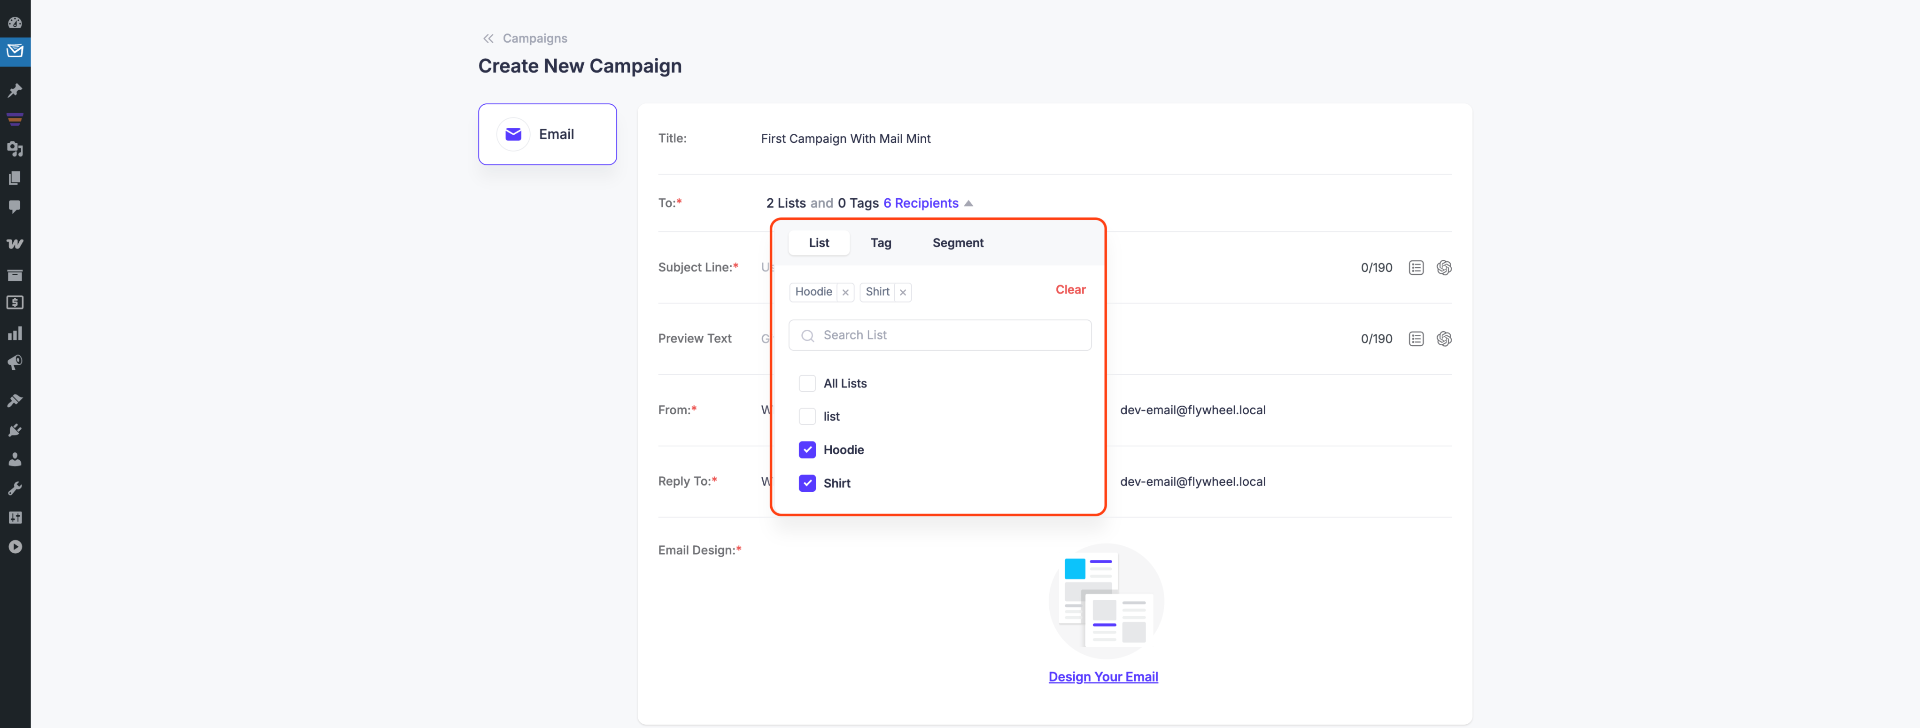Image resolution: width=1920 pixels, height=728 pixels.
Task: Open Pages icon in sidebar
Action: click(15, 178)
